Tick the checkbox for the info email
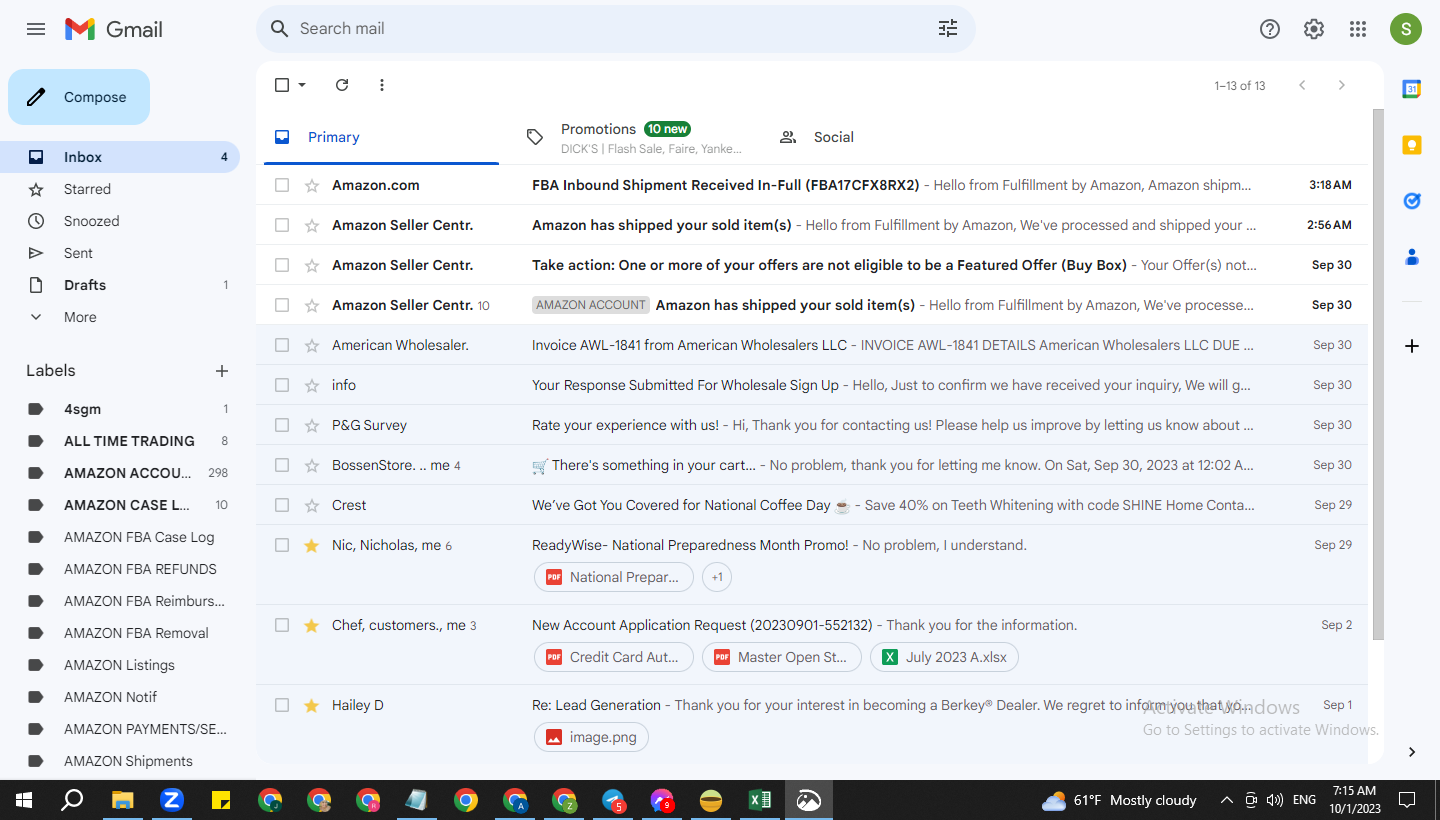Screen dimensions: 1440x820 point(282,385)
